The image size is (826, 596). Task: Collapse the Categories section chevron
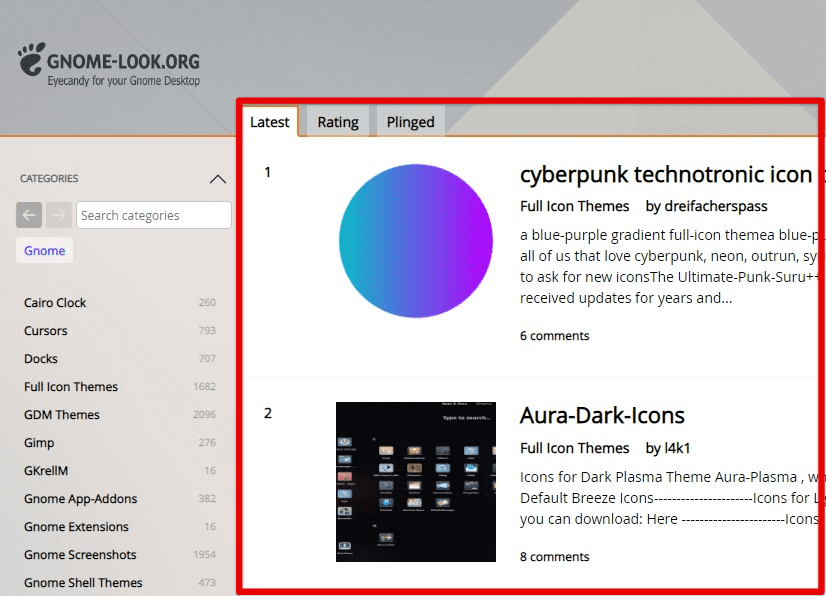click(x=218, y=179)
